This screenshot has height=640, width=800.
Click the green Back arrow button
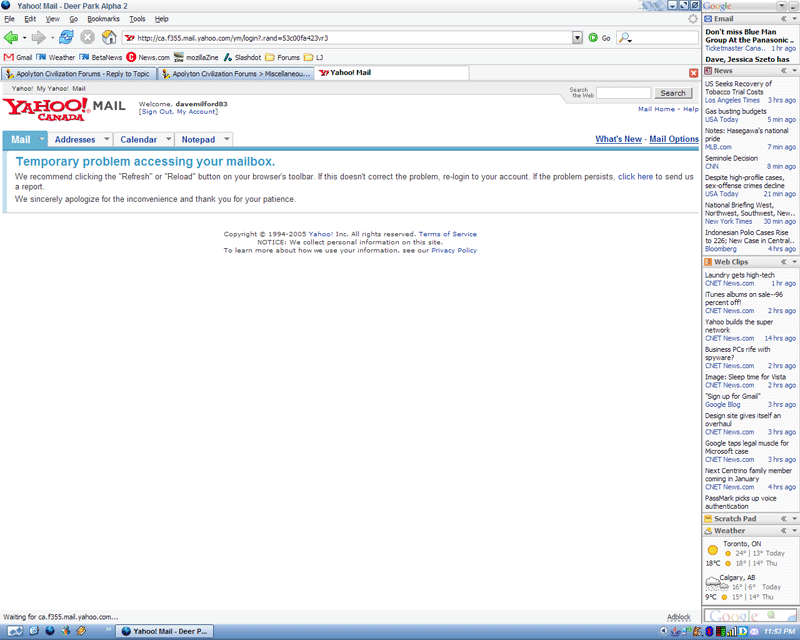(x=12, y=37)
